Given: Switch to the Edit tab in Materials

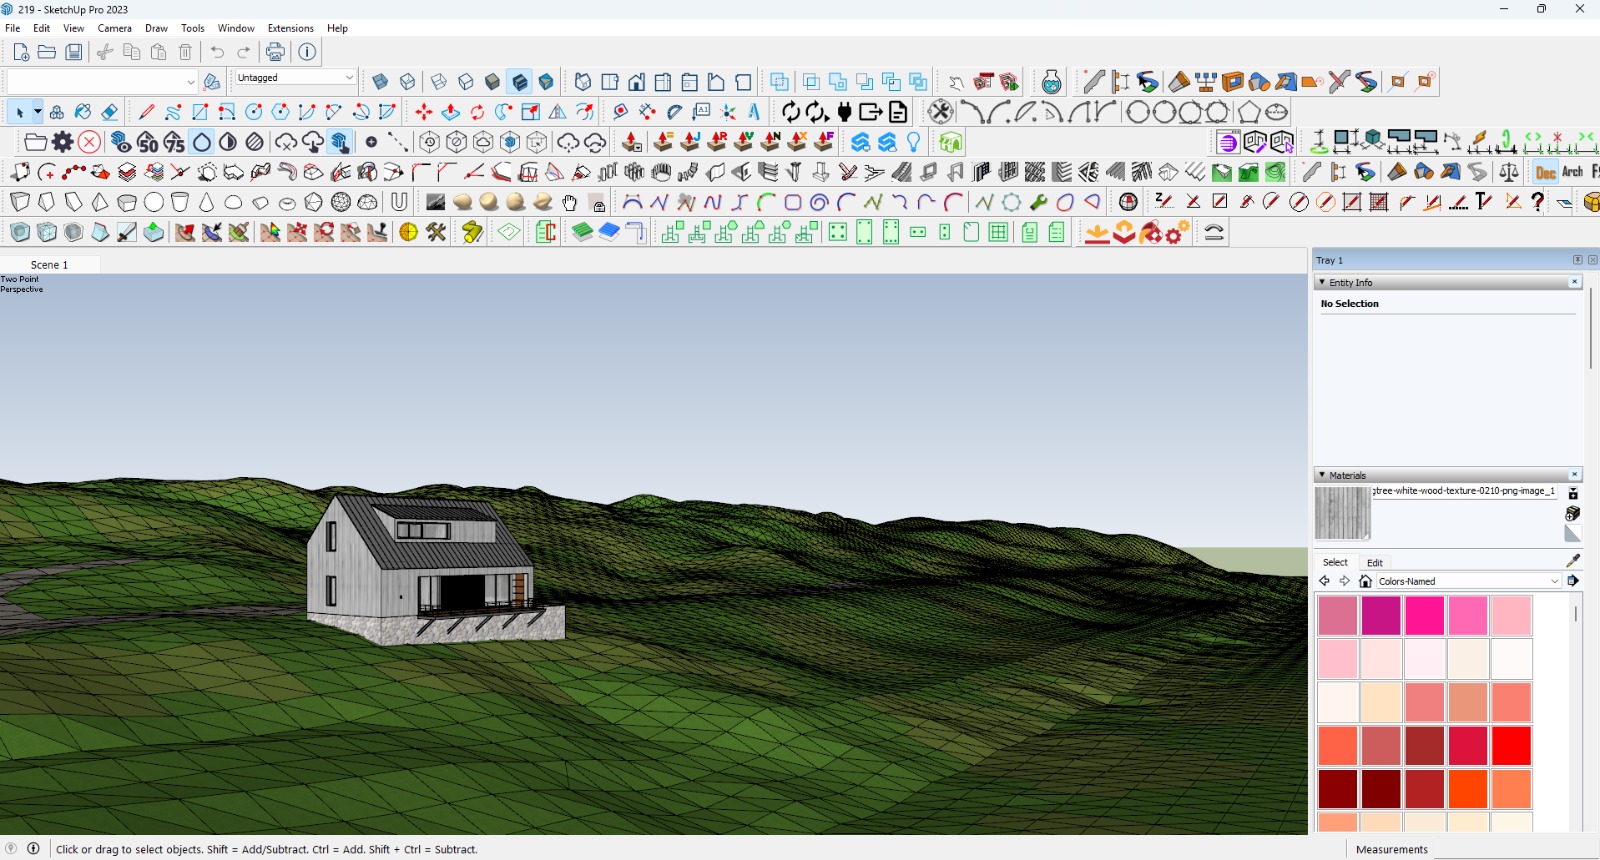Looking at the screenshot, I should 1375,563.
